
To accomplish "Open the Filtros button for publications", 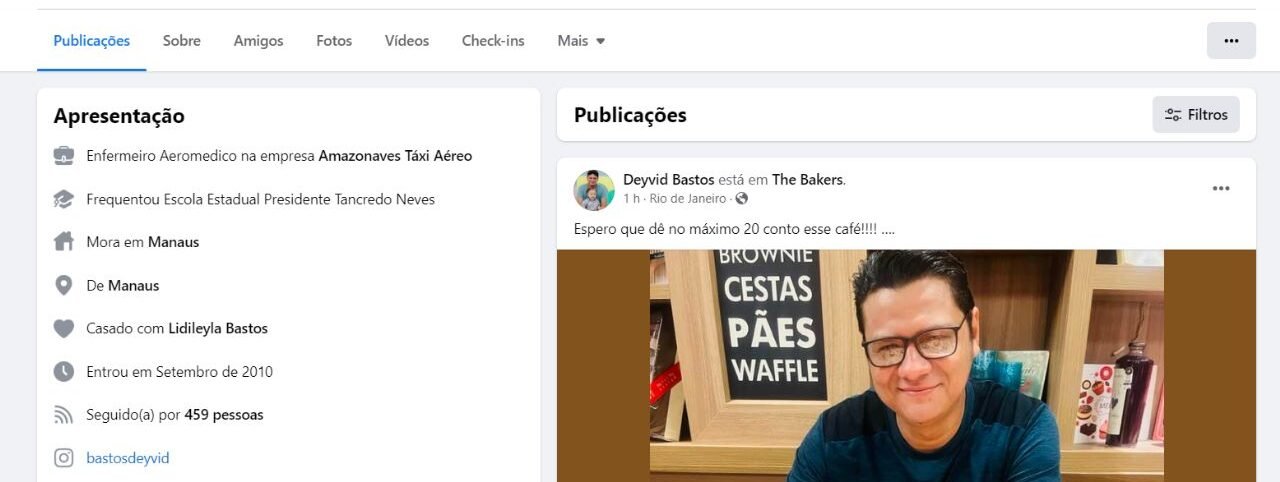I will tap(1196, 115).
